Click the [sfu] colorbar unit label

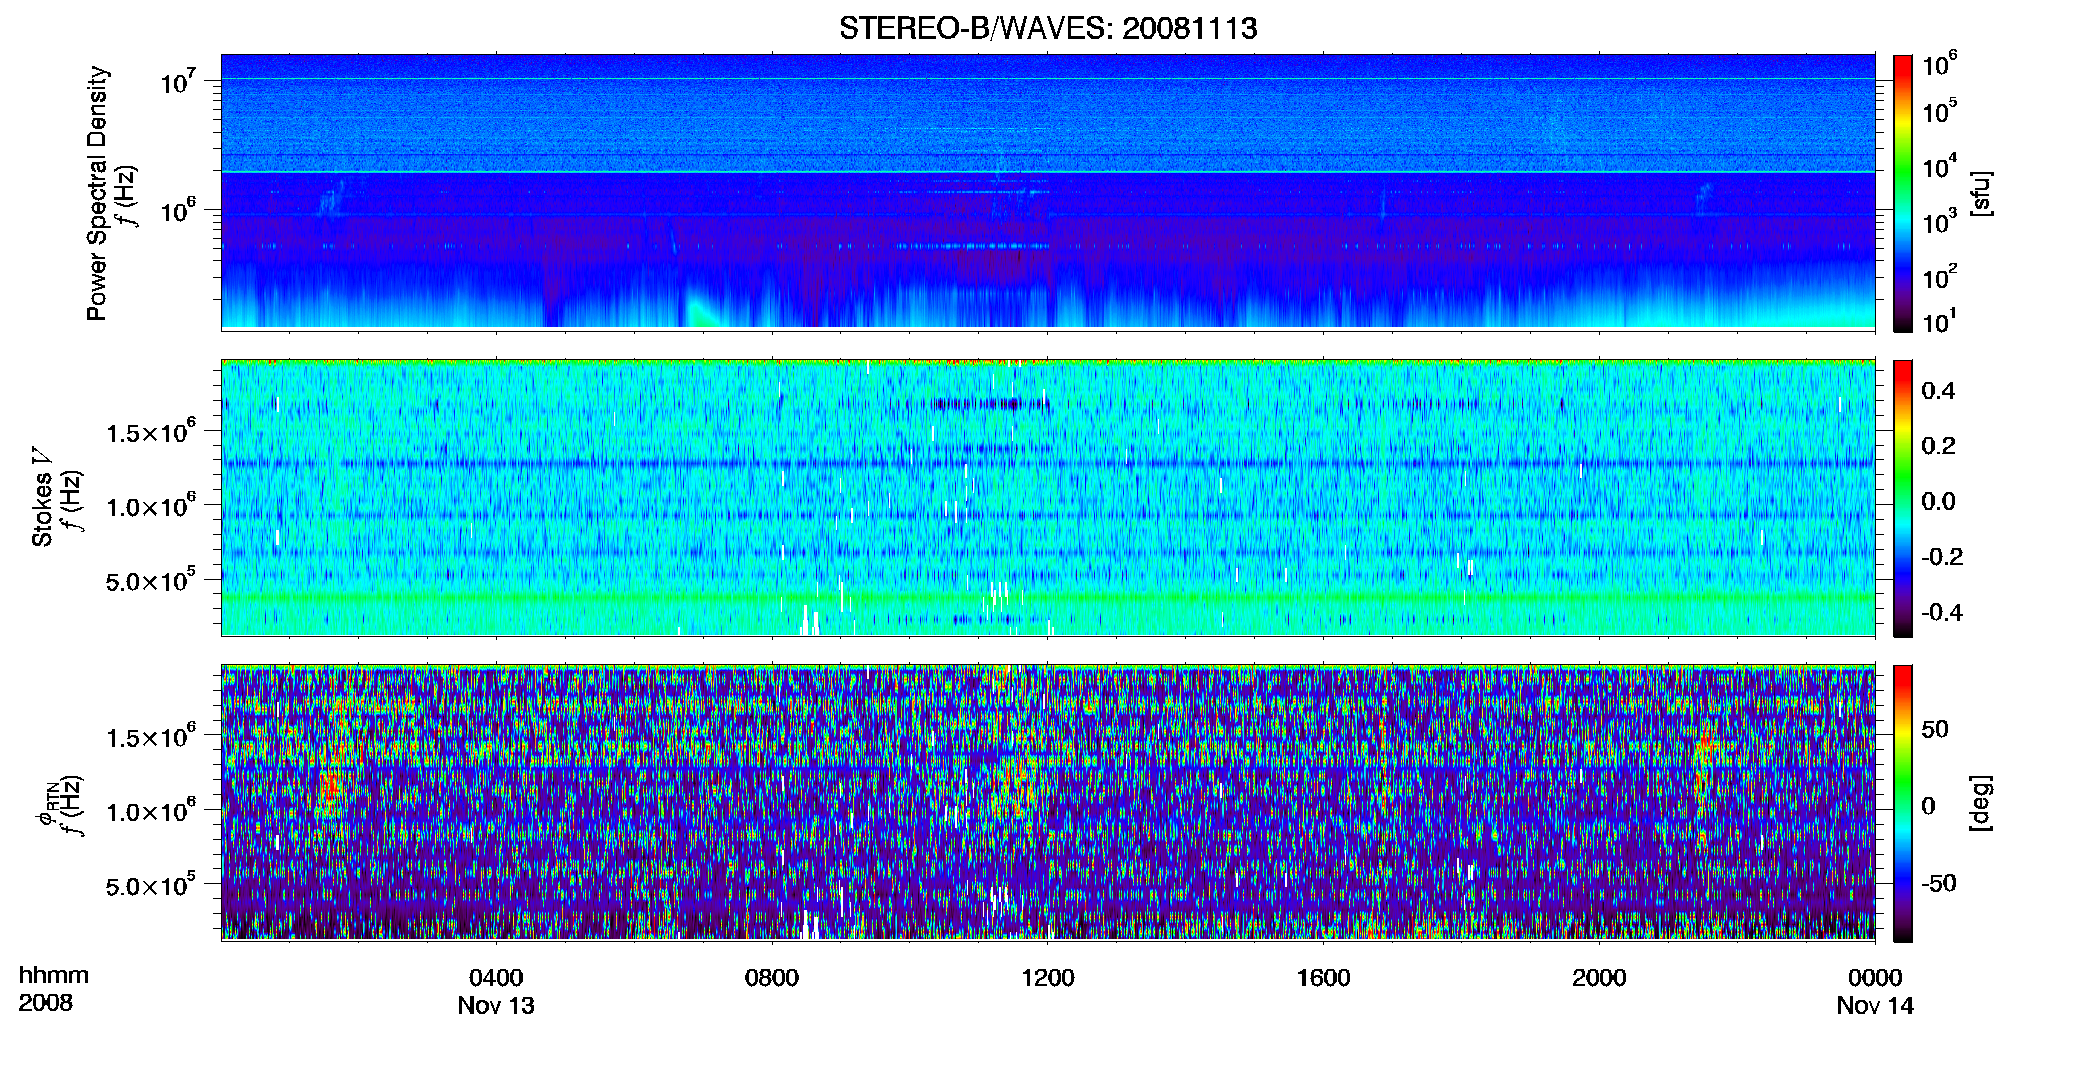pyautogui.click(x=1981, y=193)
